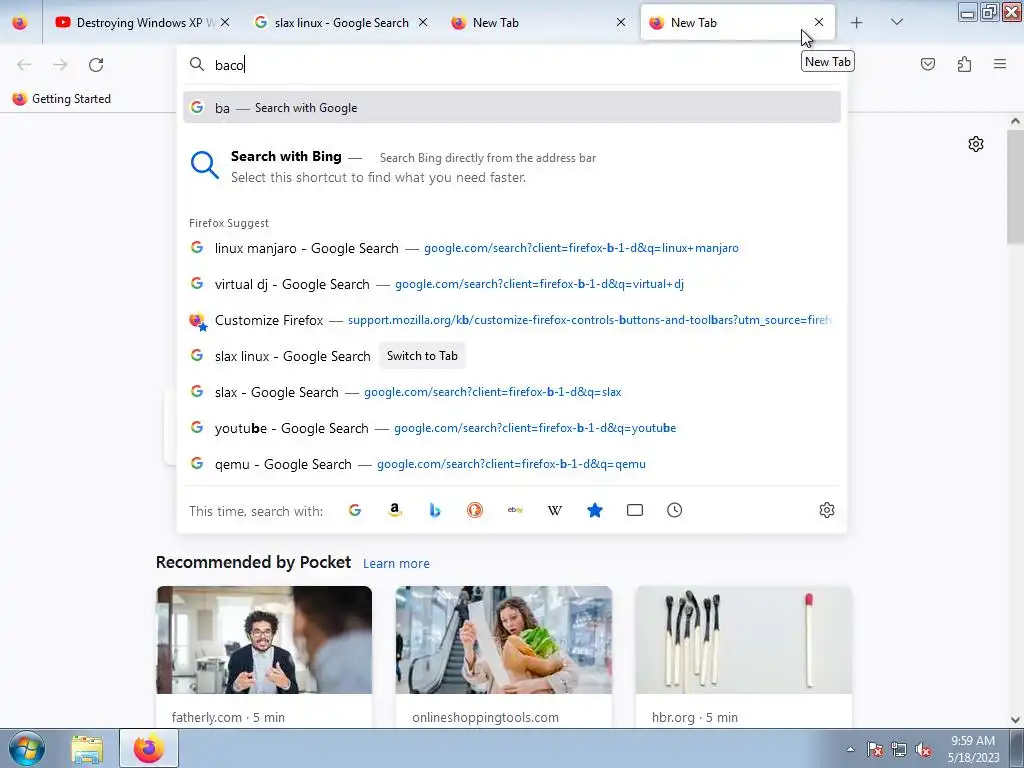Select Search with Bing shortcut
1024x768 pixels.
click(512, 167)
